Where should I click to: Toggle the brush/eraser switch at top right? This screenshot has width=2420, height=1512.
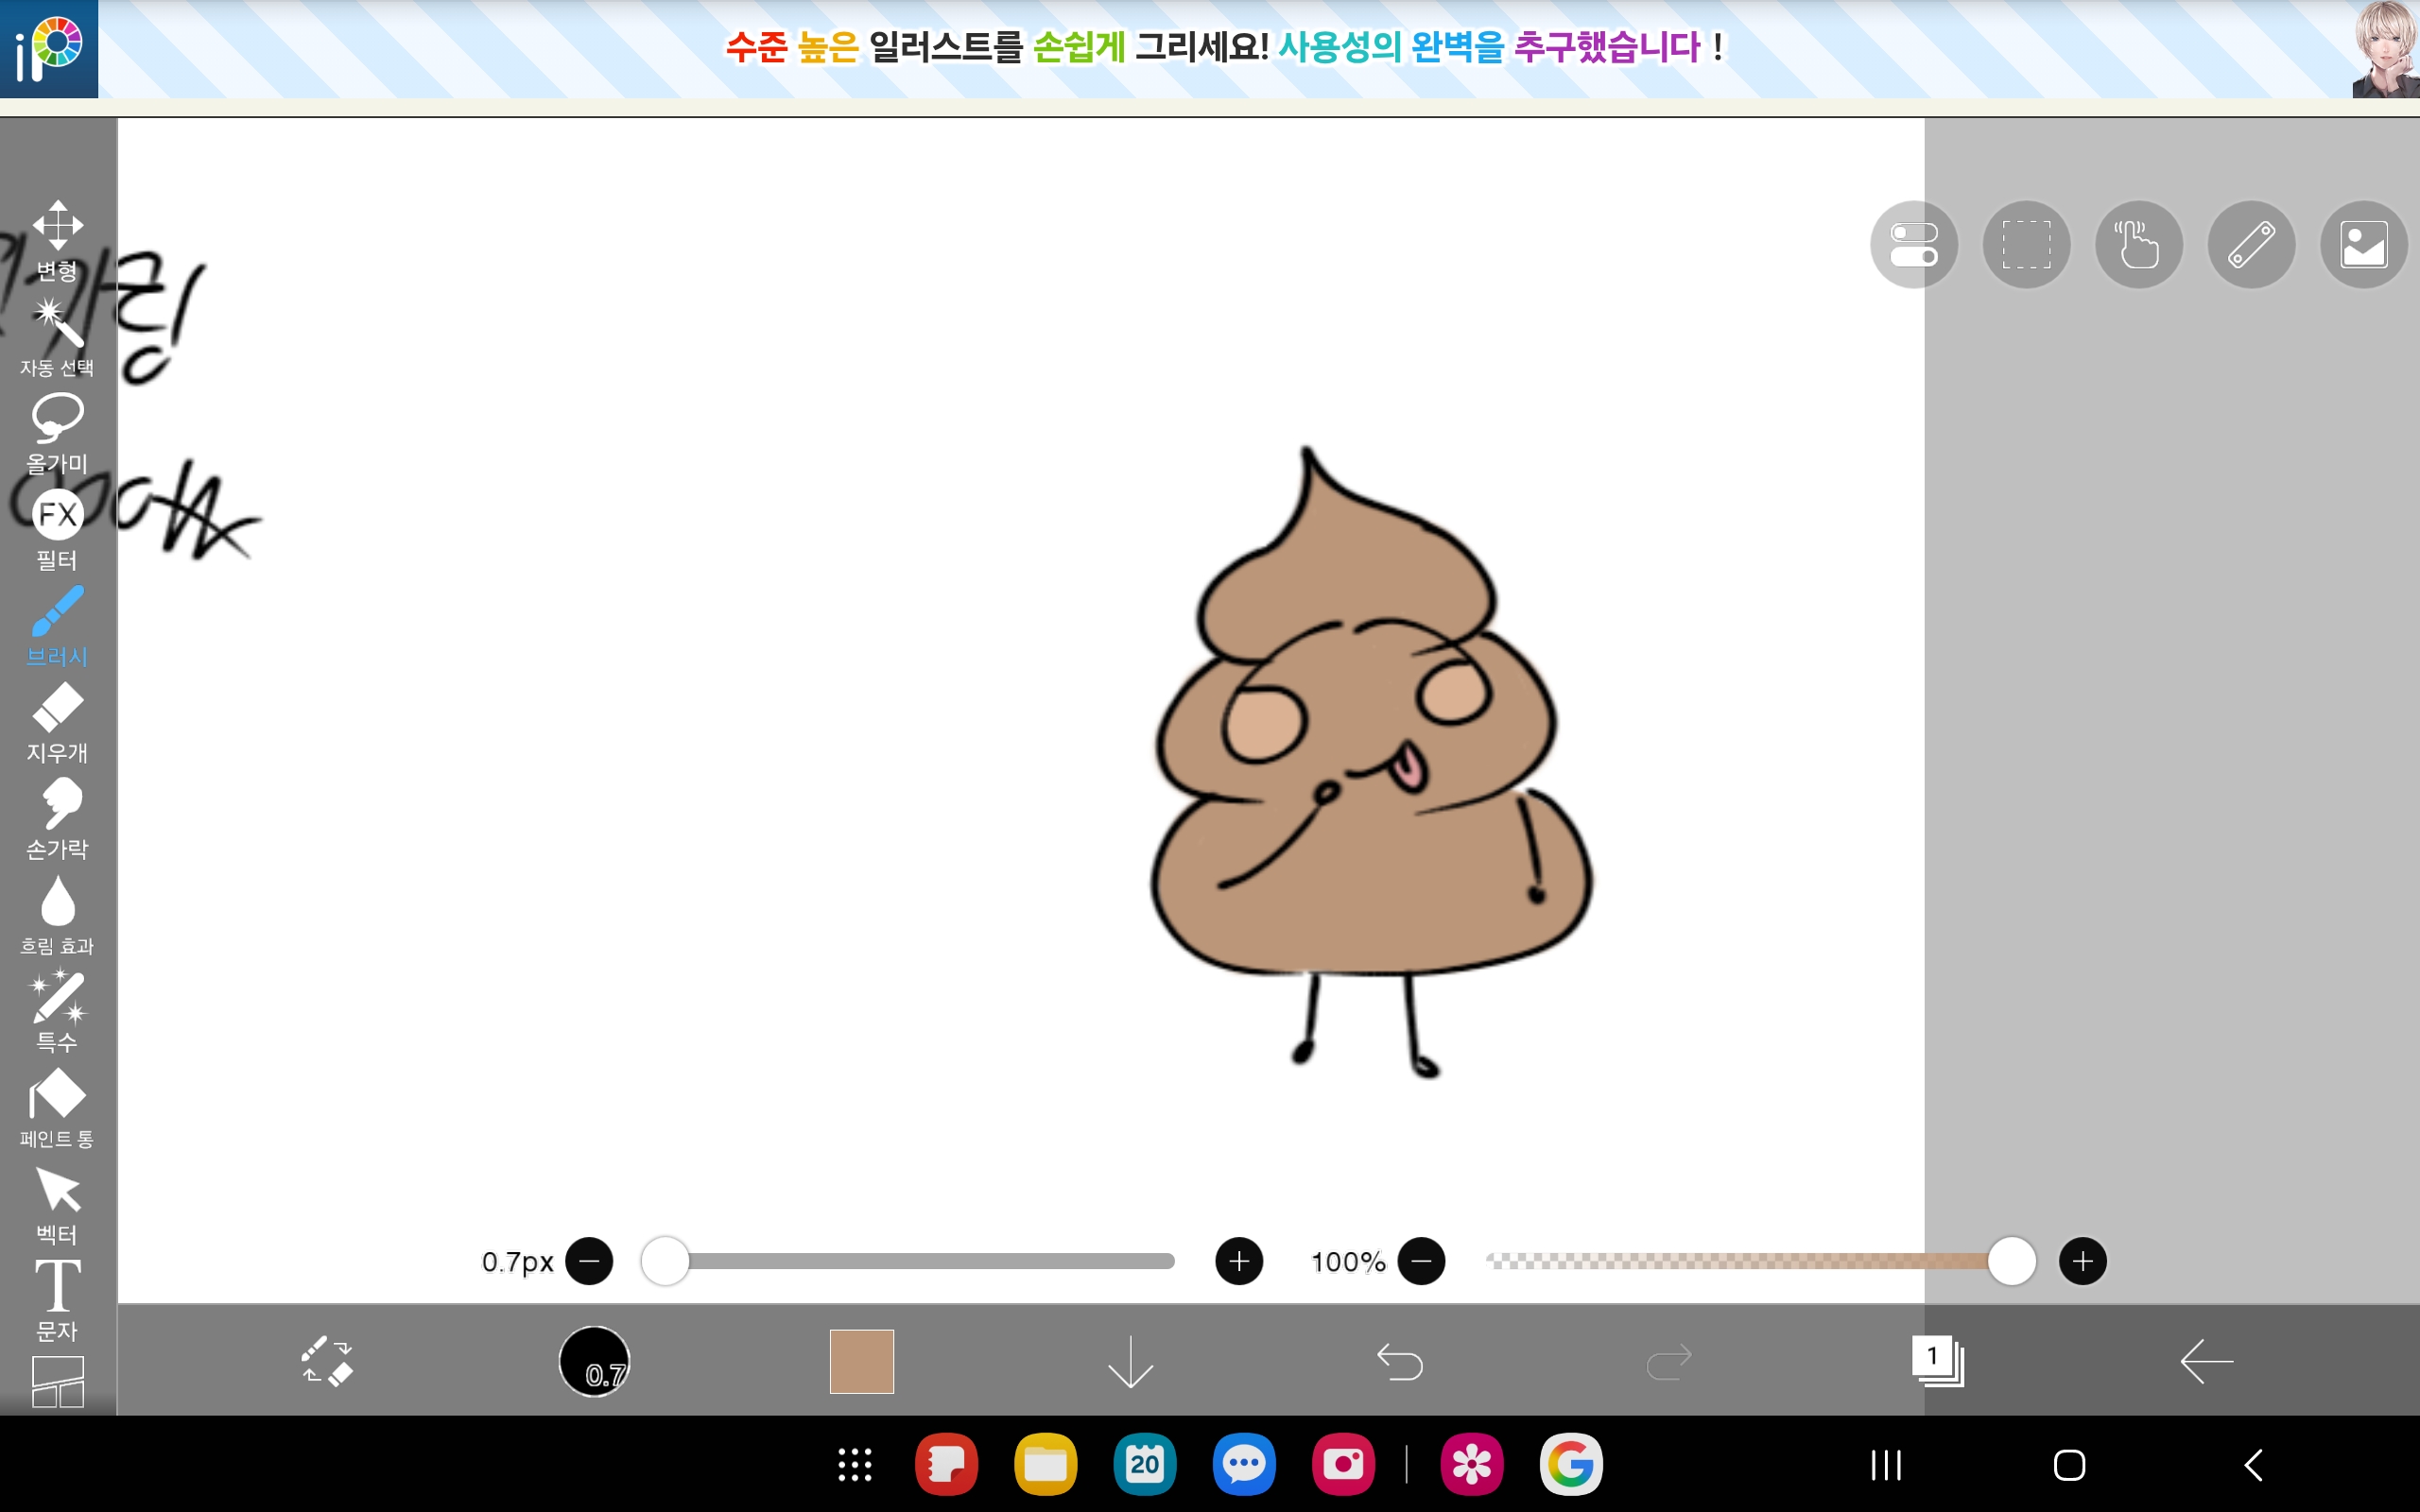[1913, 244]
